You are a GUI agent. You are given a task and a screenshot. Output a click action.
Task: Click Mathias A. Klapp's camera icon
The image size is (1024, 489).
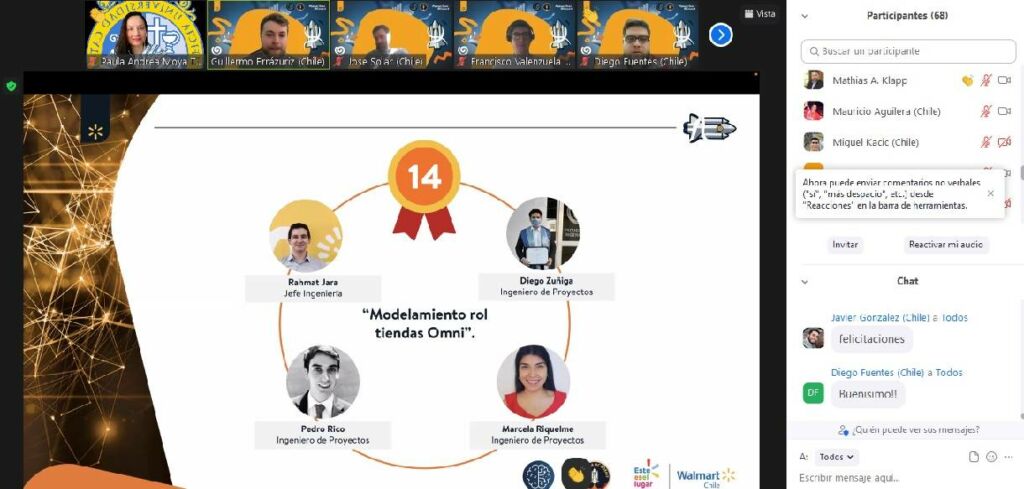click(x=1004, y=80)
